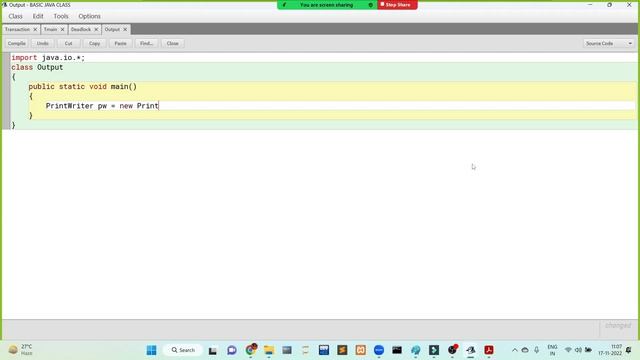
Task: Close the Transaction tab
Action: (x=35, y=29)
